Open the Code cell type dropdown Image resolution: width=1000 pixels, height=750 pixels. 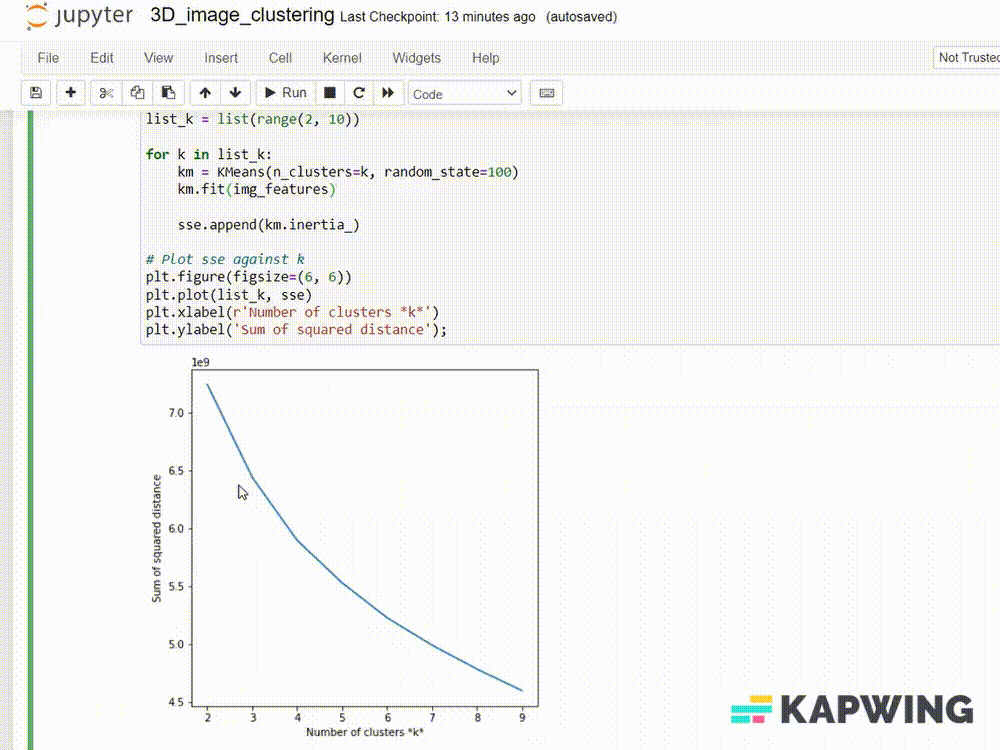pyautogui.click(x=465, y=93)
